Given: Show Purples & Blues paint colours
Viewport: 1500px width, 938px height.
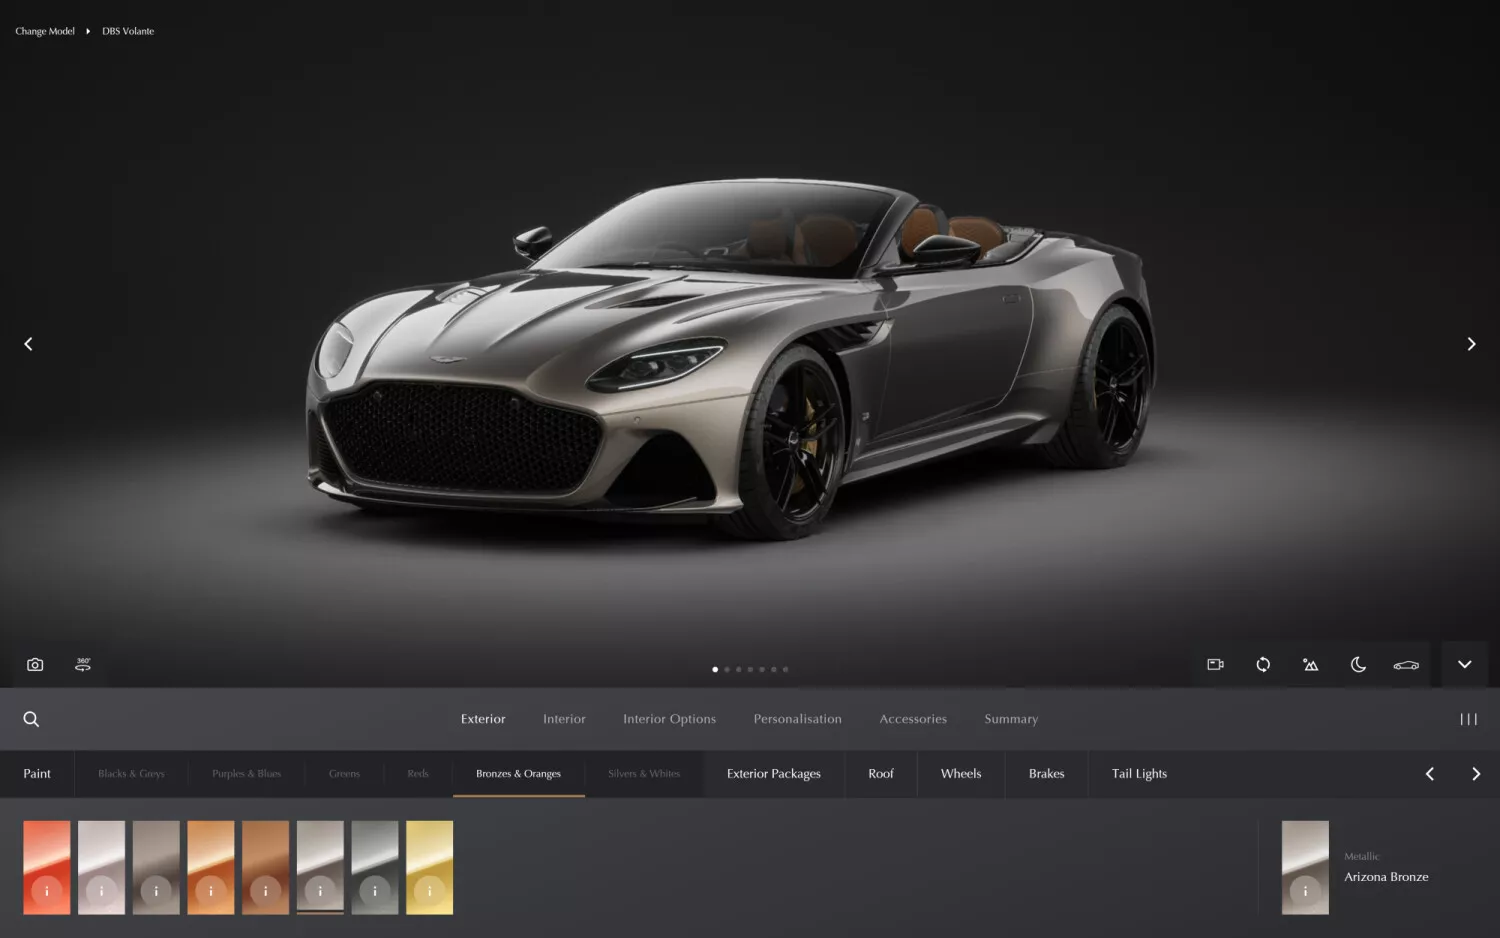Looking at the screenshot, I should (x=246, y=774).
